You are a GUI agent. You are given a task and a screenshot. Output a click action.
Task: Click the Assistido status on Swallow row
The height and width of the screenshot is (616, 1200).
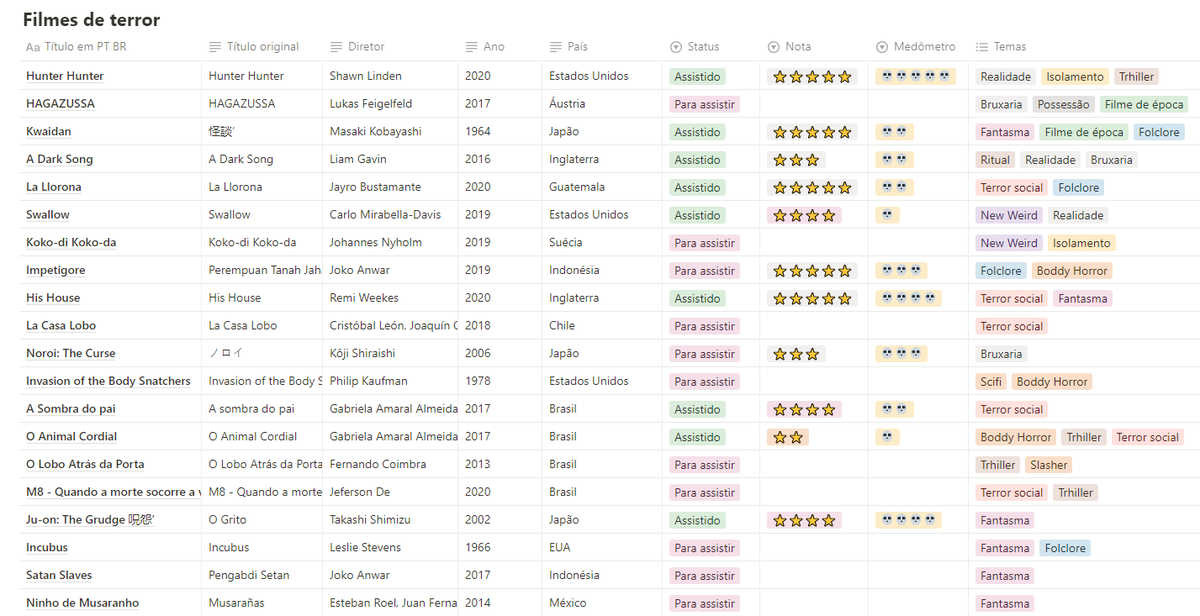click(x=697, y=215)
